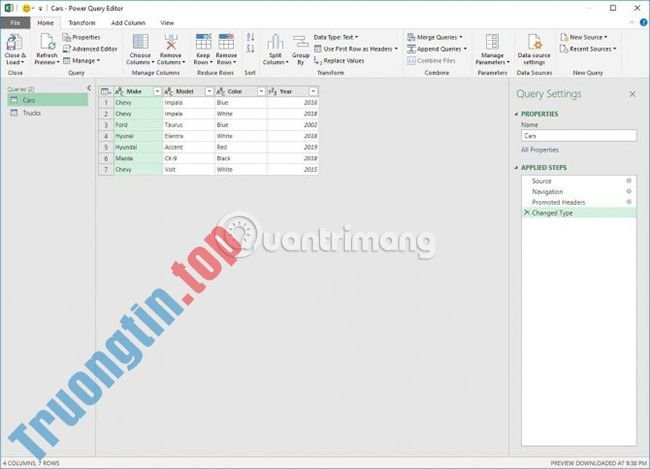This screenshot has width=650, height=469.
Task: Click the Remove Columns icon
Action: [171, 42]
